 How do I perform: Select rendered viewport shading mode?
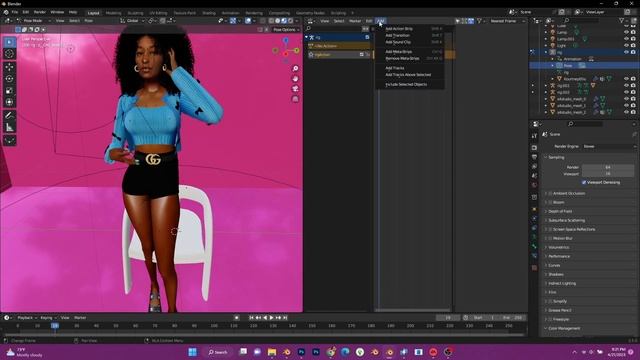[x=291, y=20]
